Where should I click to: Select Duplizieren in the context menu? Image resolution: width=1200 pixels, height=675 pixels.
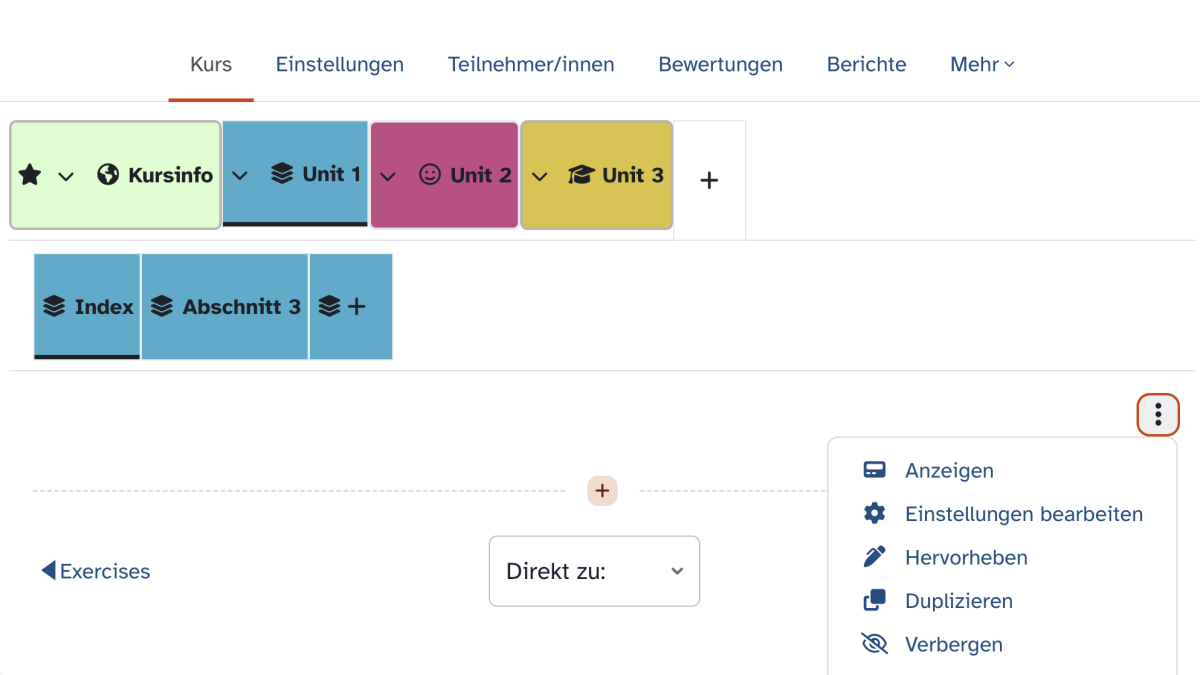point(958,601)
